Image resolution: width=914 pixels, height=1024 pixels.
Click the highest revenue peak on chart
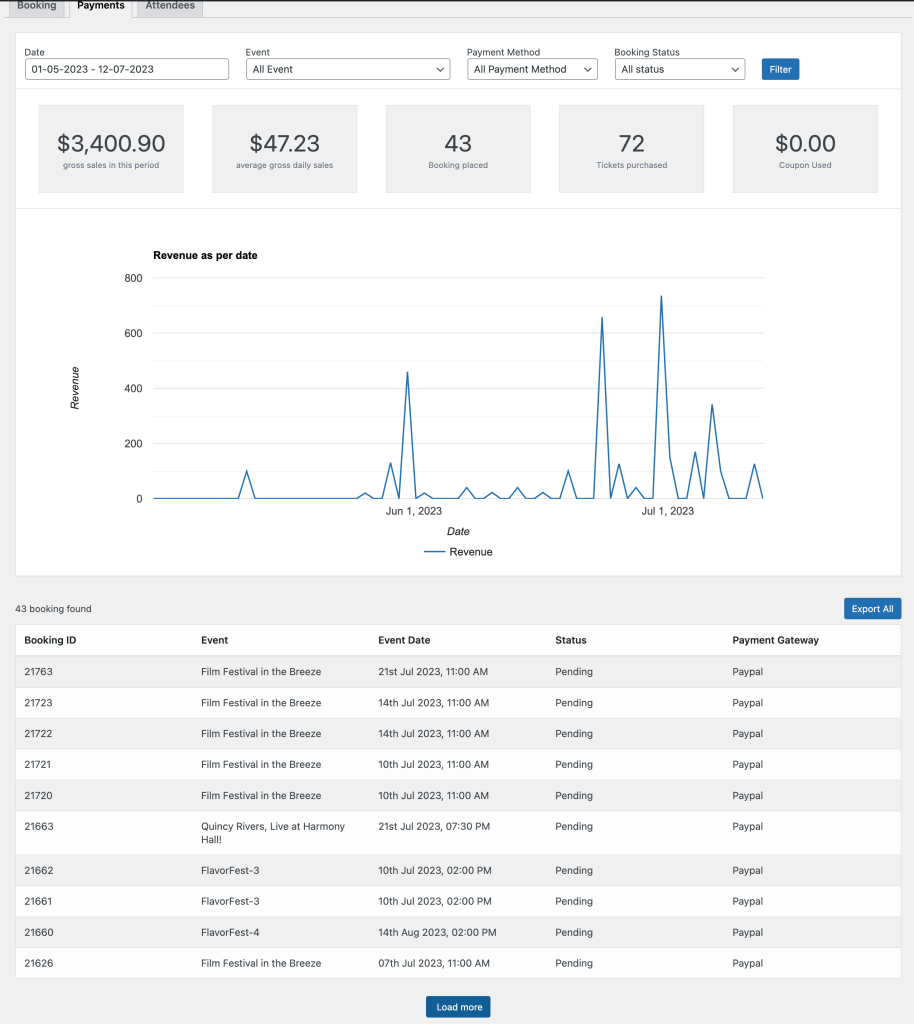(661, 297)
